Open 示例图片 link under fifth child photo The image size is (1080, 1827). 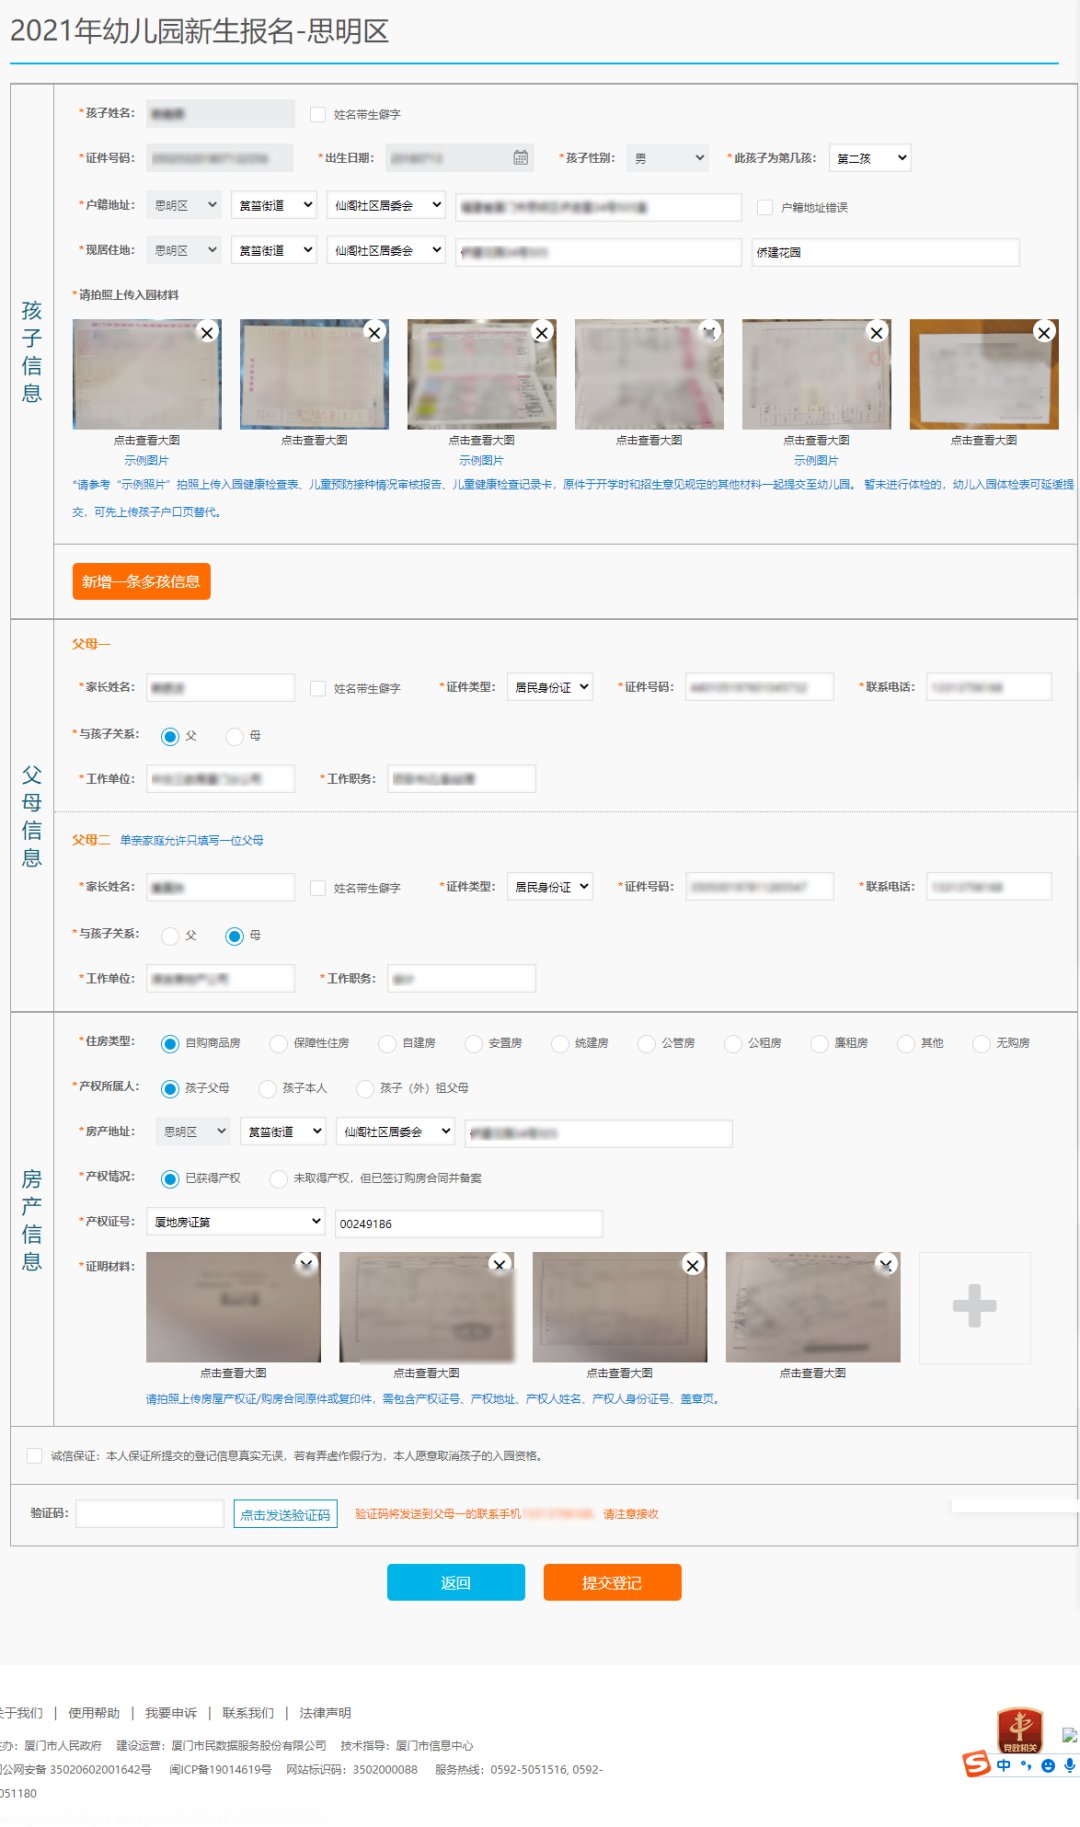816,461
